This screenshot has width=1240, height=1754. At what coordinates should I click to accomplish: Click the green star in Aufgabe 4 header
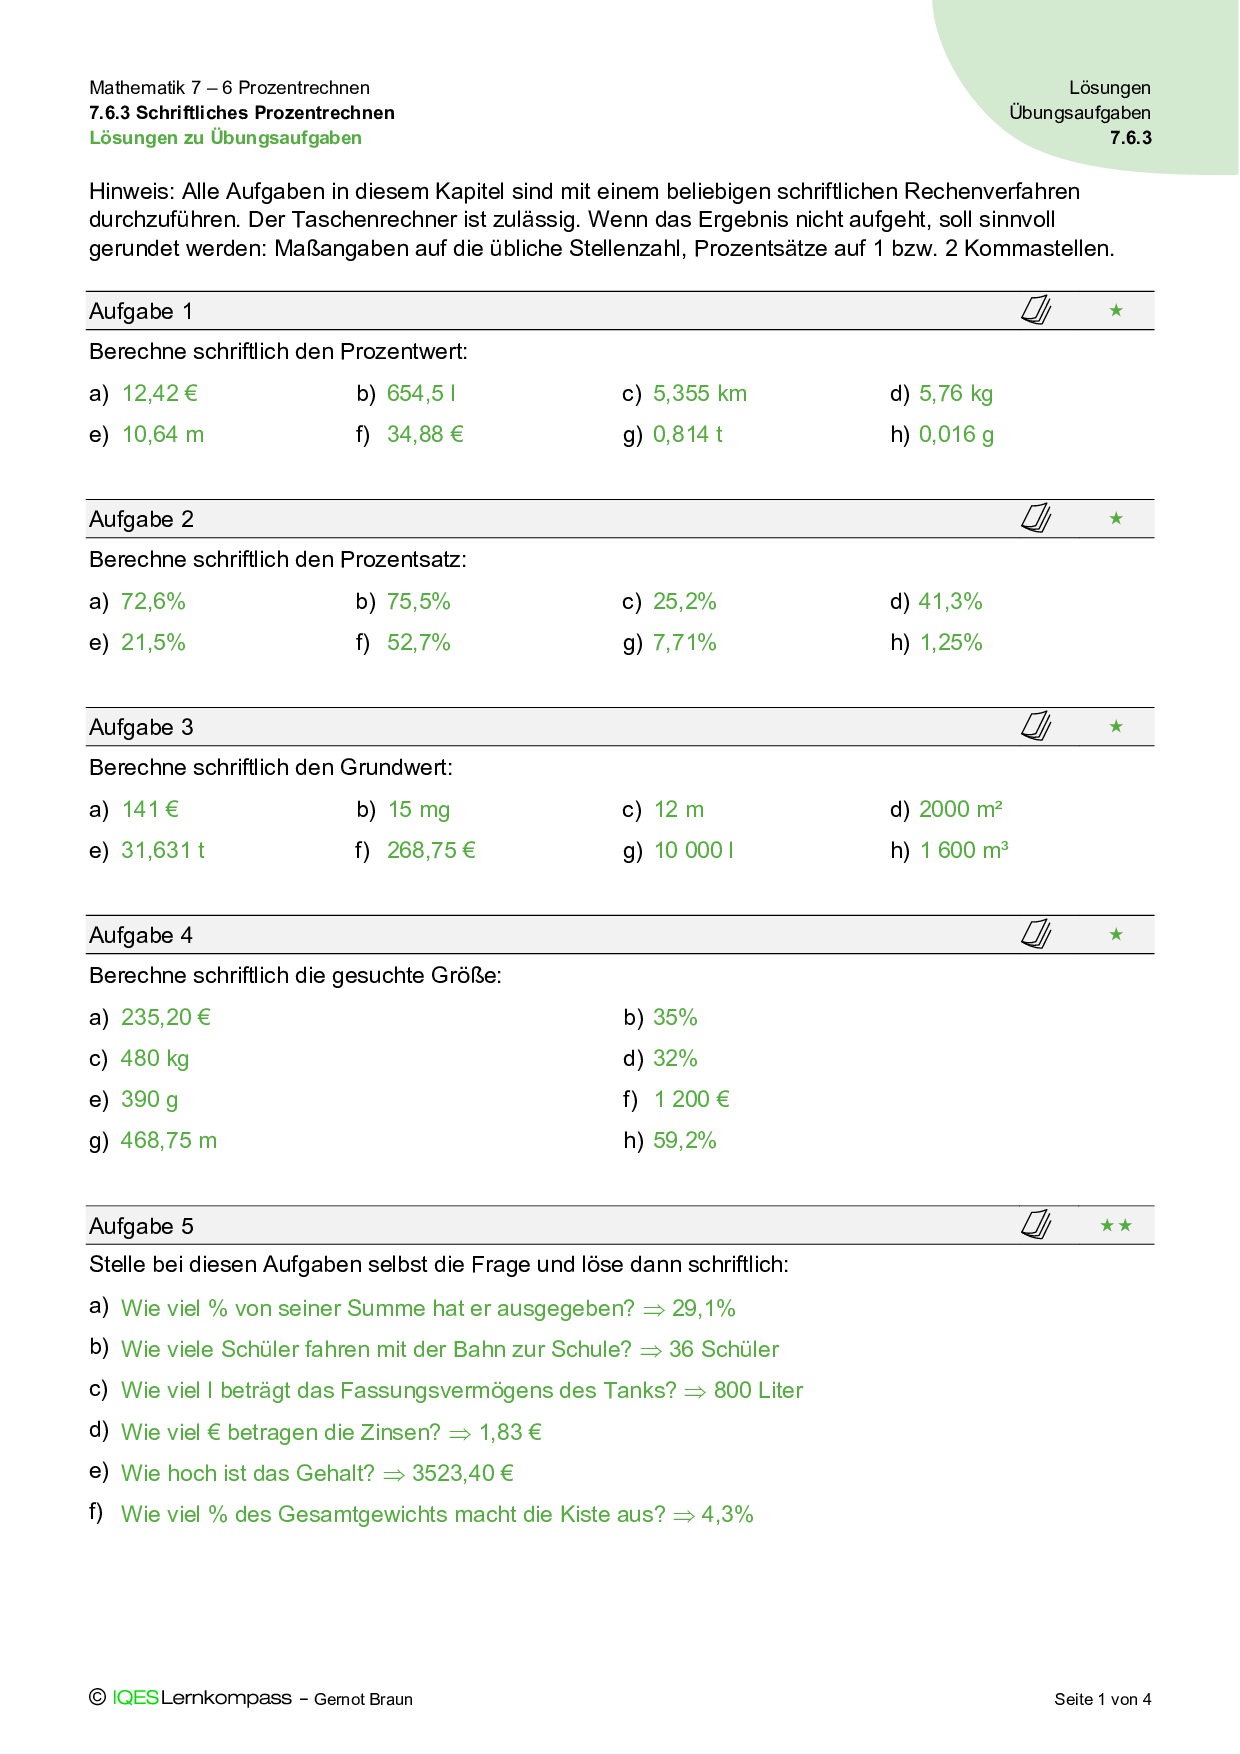[1116, 935]
